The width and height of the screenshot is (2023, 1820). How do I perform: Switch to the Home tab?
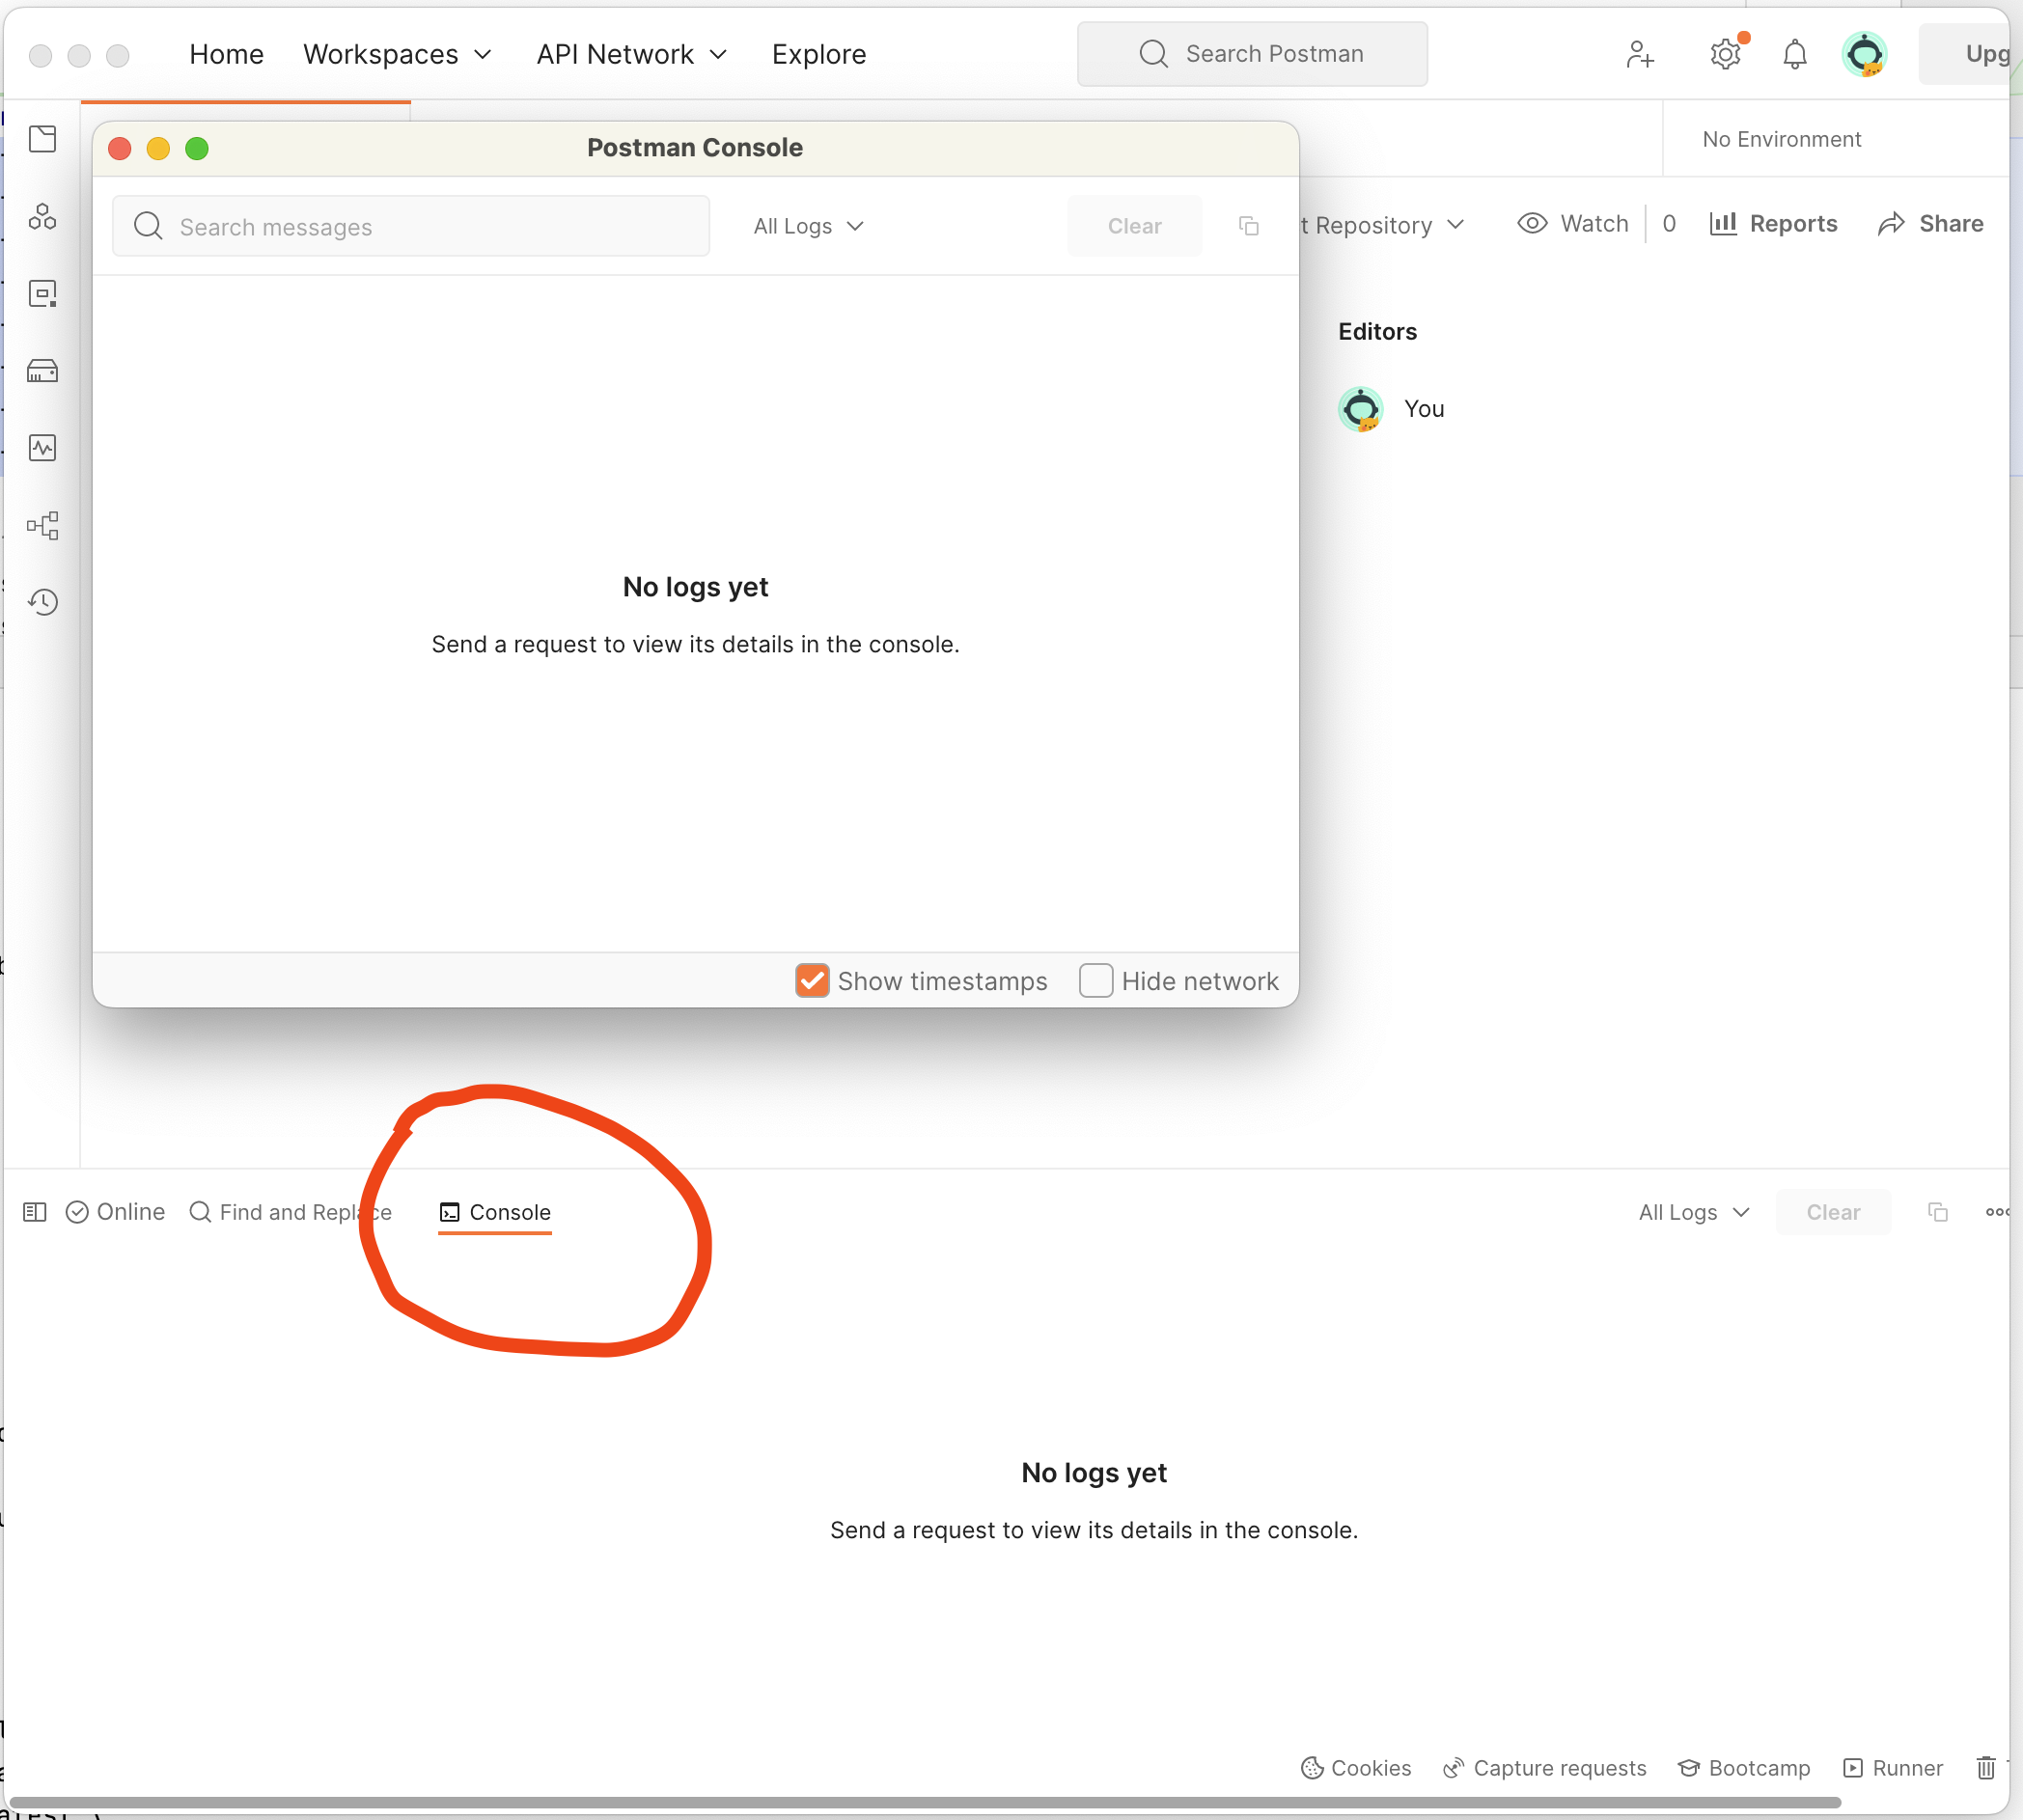[226, 54]
